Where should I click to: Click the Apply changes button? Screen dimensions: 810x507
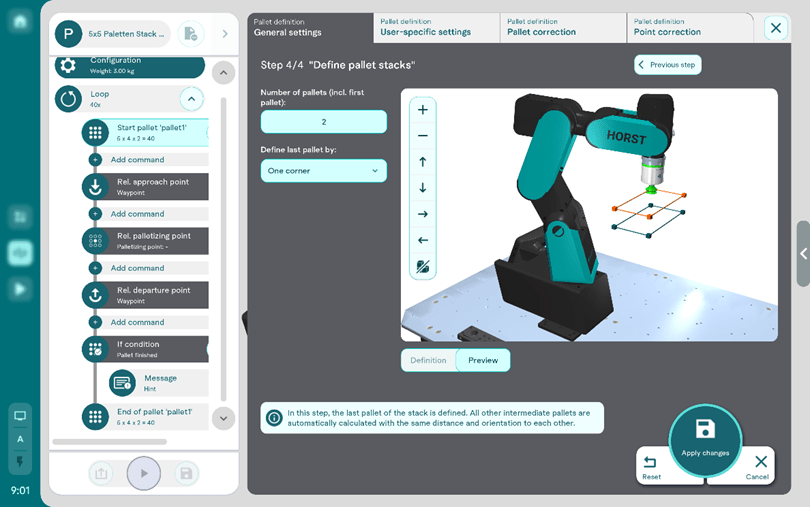(705, 438)
